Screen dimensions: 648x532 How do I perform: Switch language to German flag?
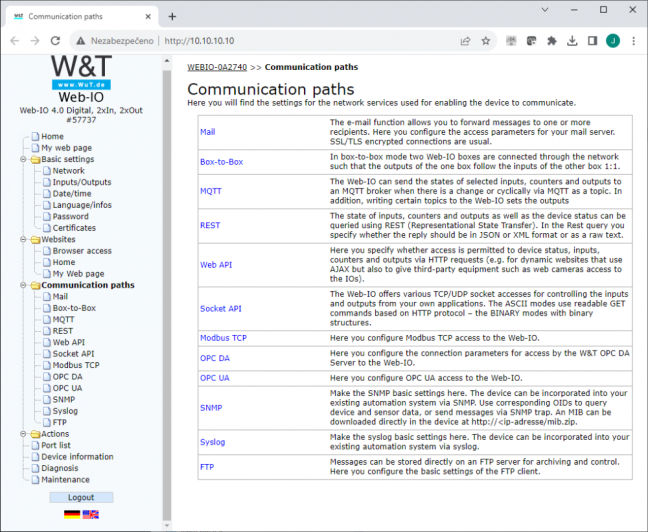click(72, 514)
